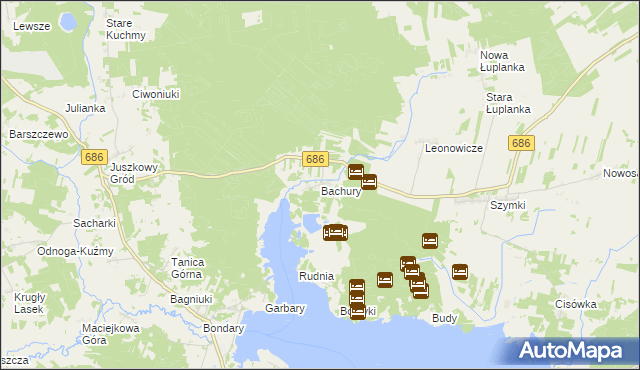Viewport: 640px width, 370px height.
Task: Click the lowest hotel icon of the diagonal cluster above Budy
Action: [x=421, y=291]
